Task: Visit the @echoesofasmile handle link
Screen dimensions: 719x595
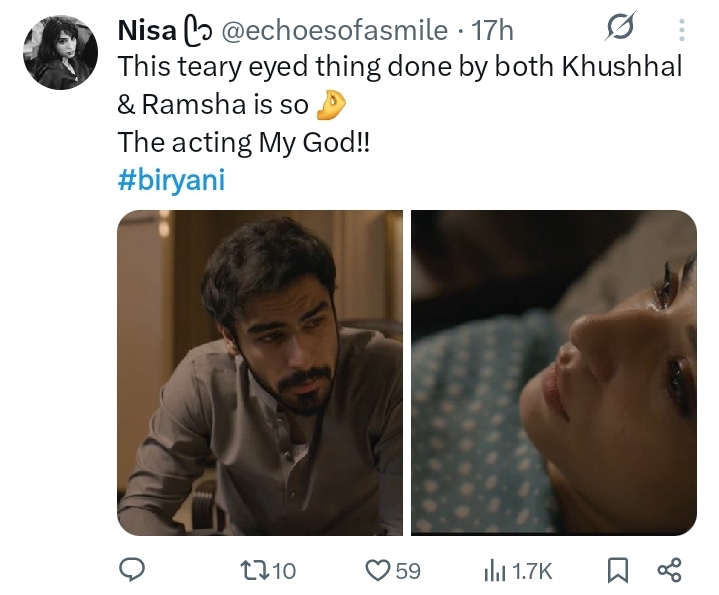Action: [333, 31]
